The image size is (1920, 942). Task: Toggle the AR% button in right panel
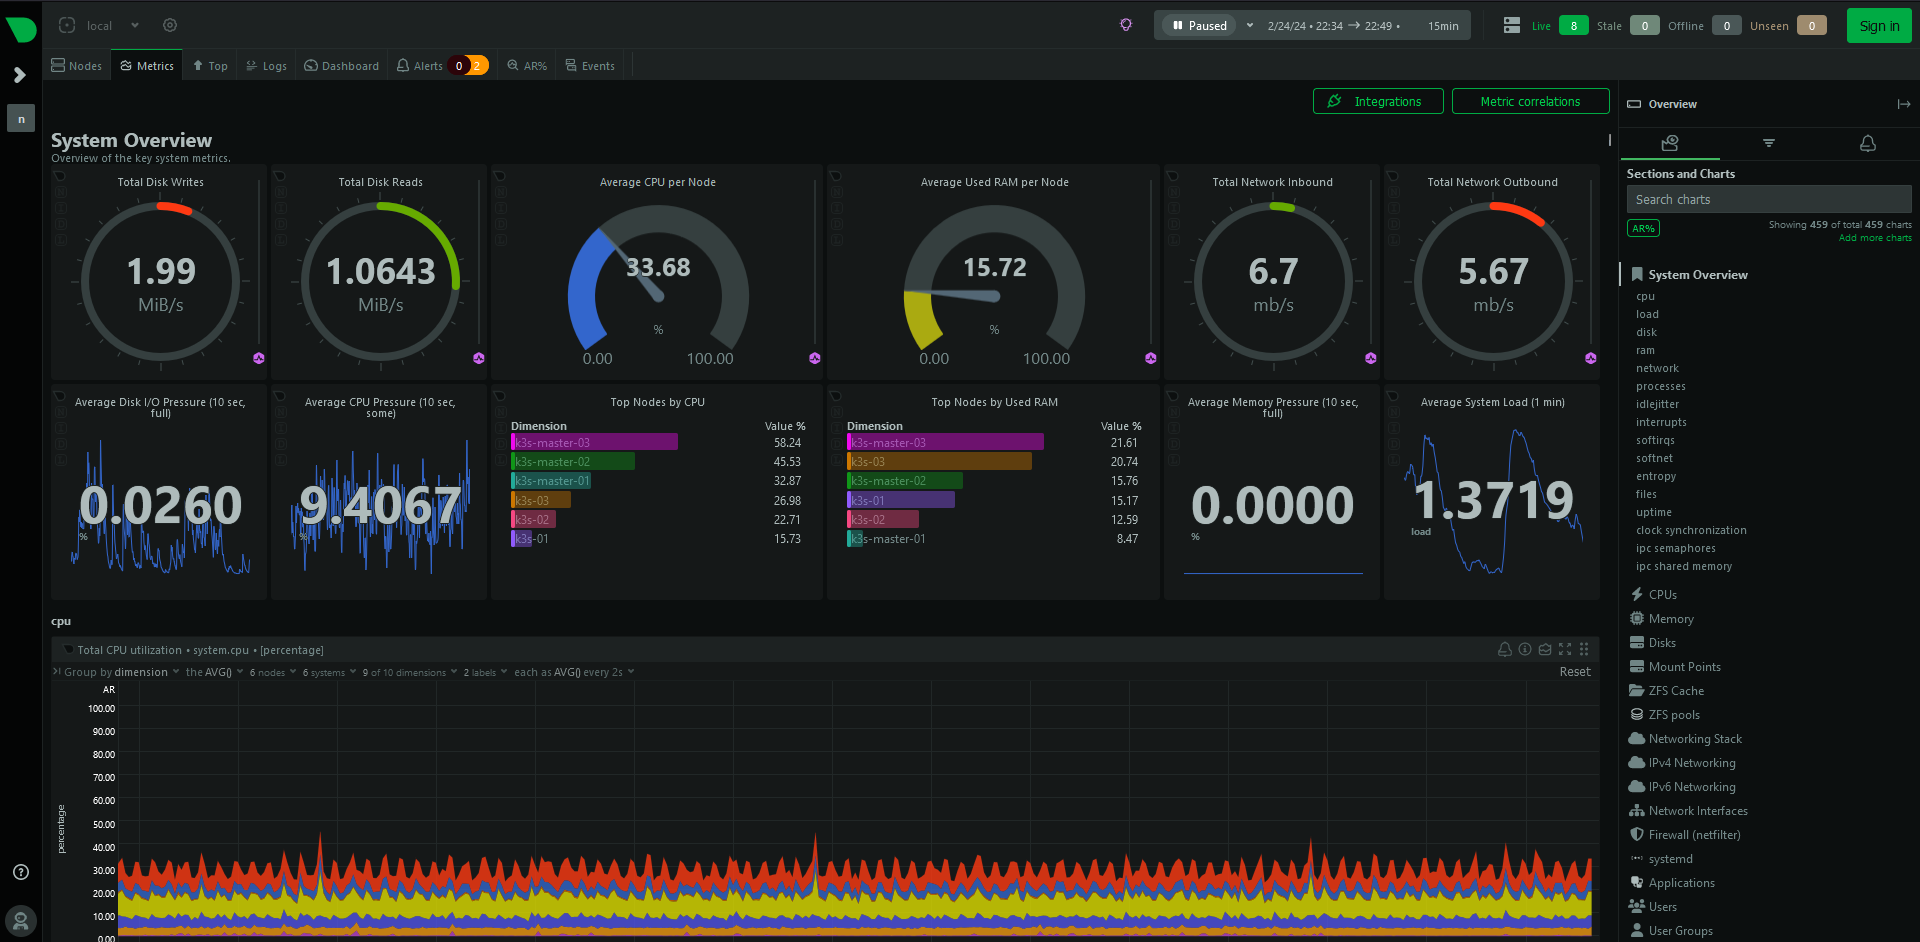pos(1643,228)
